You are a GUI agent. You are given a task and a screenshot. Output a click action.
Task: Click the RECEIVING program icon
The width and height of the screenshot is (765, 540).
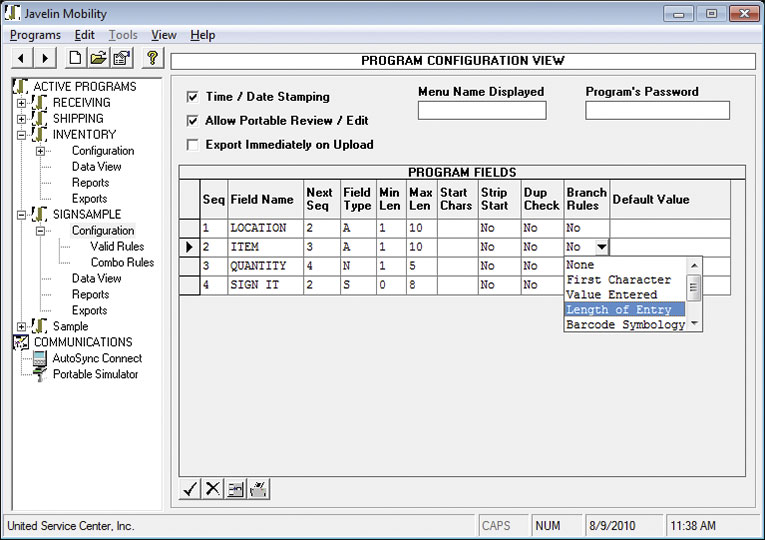(x=39, y=102)
